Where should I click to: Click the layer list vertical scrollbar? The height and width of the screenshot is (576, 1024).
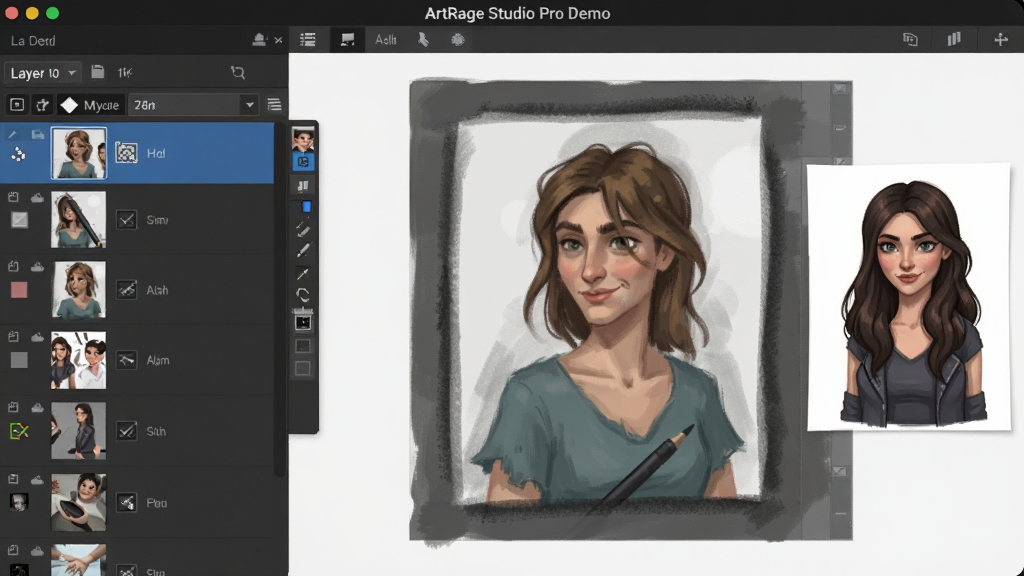click(x=280, y=299)
